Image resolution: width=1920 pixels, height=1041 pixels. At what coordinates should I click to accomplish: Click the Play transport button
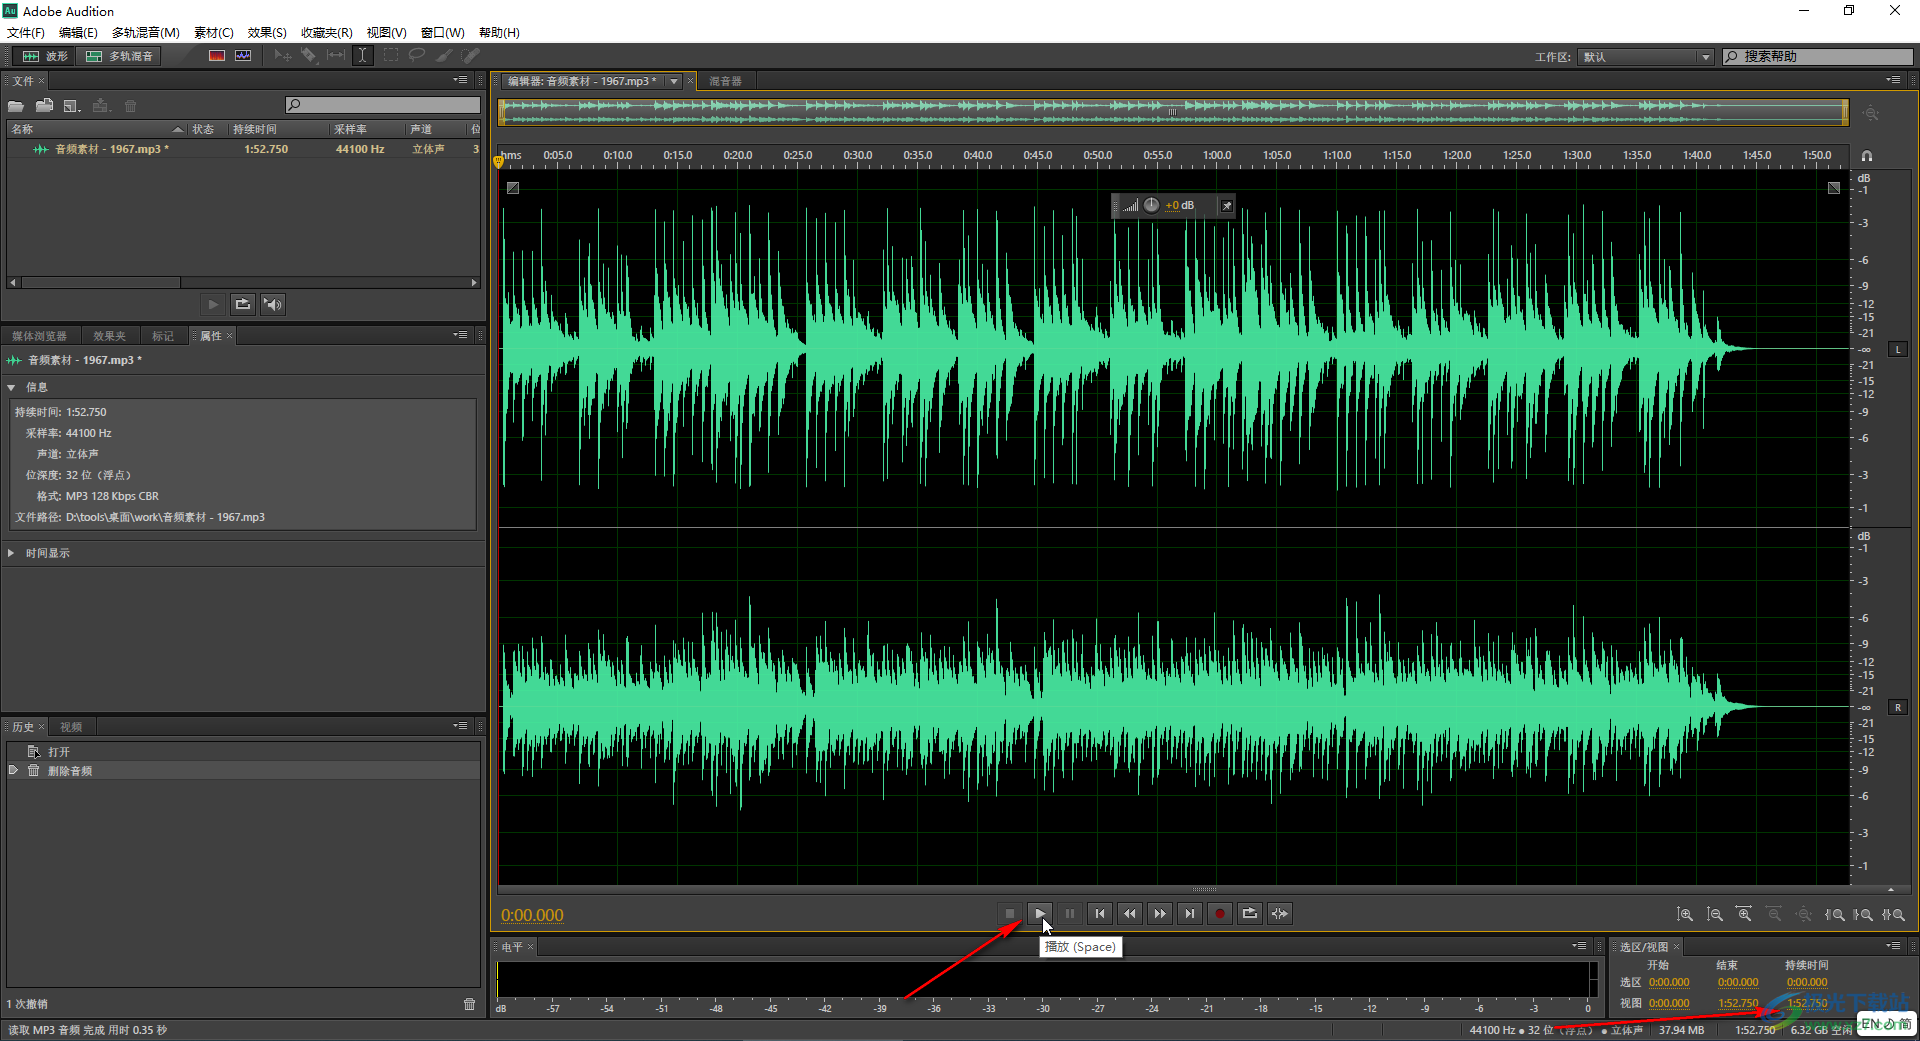[x=1040, y=913]
